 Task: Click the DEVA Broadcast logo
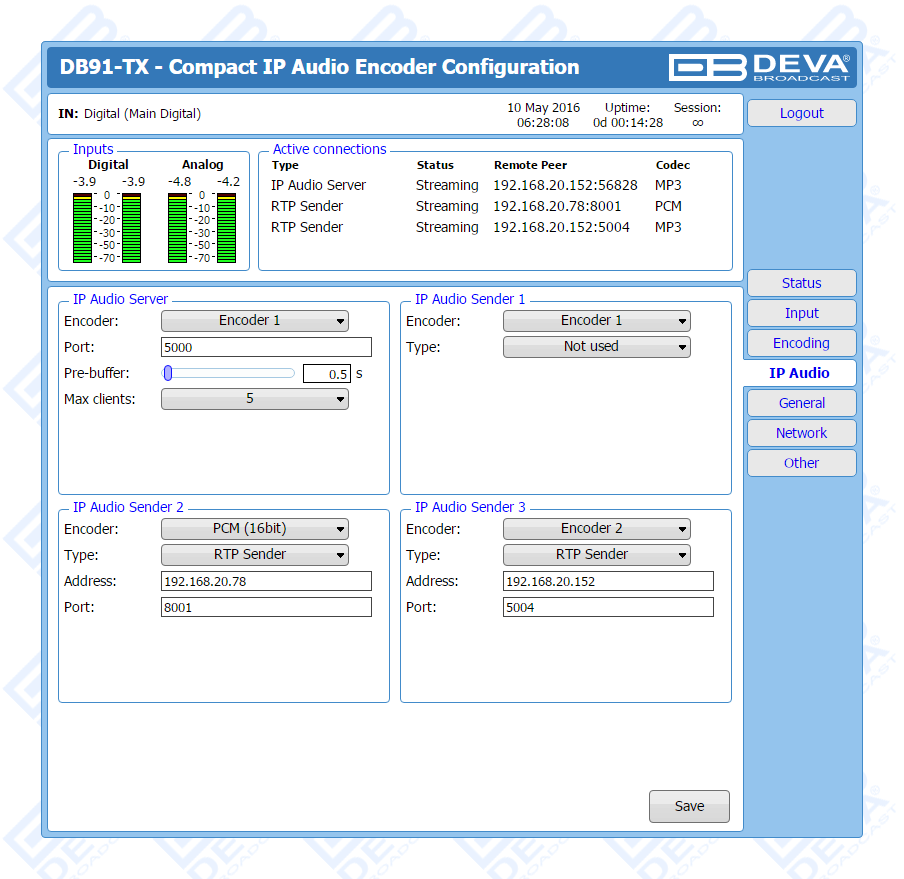(x=760, y=67)
